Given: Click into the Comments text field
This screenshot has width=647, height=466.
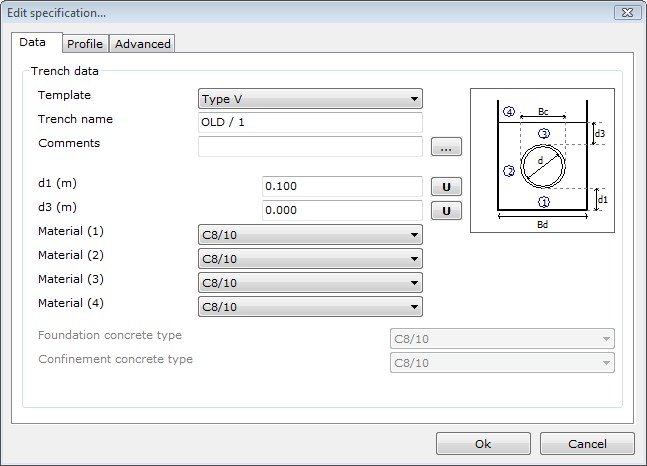Looking at the screenshot, I should click(x=310, y=147).
